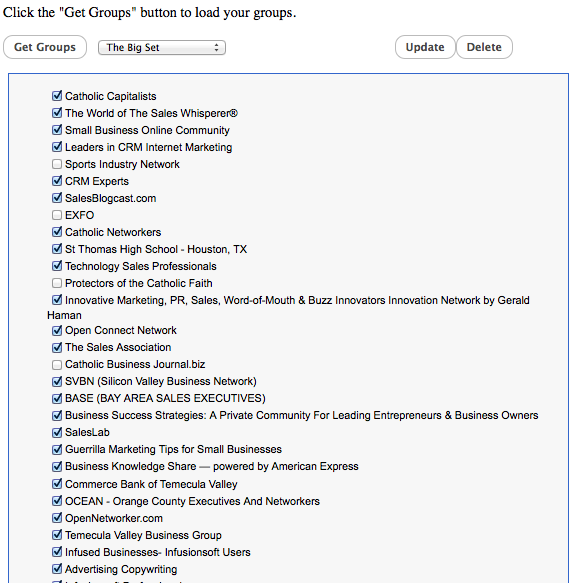Uncheck the OpenNetworker.com checkbox

57,518
